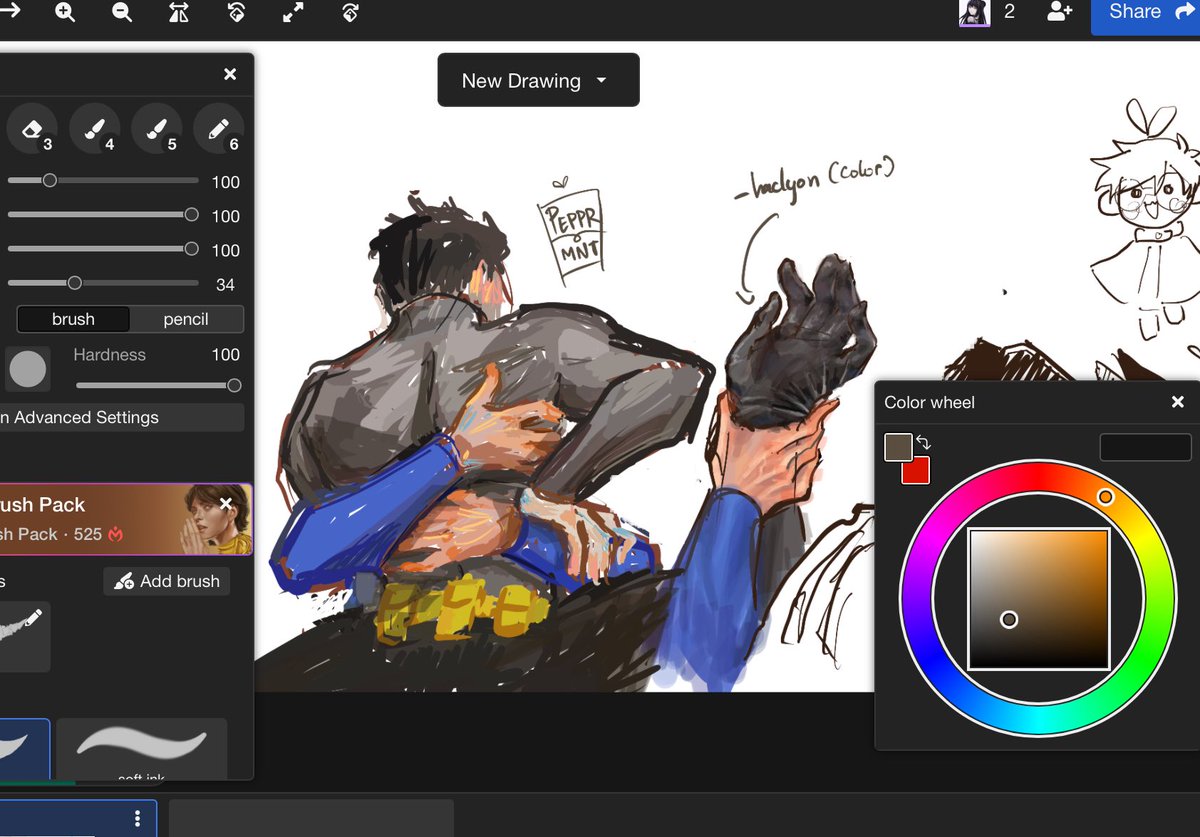
Task: Open Advanced Settings section
Action: click(x=121, y=417)
